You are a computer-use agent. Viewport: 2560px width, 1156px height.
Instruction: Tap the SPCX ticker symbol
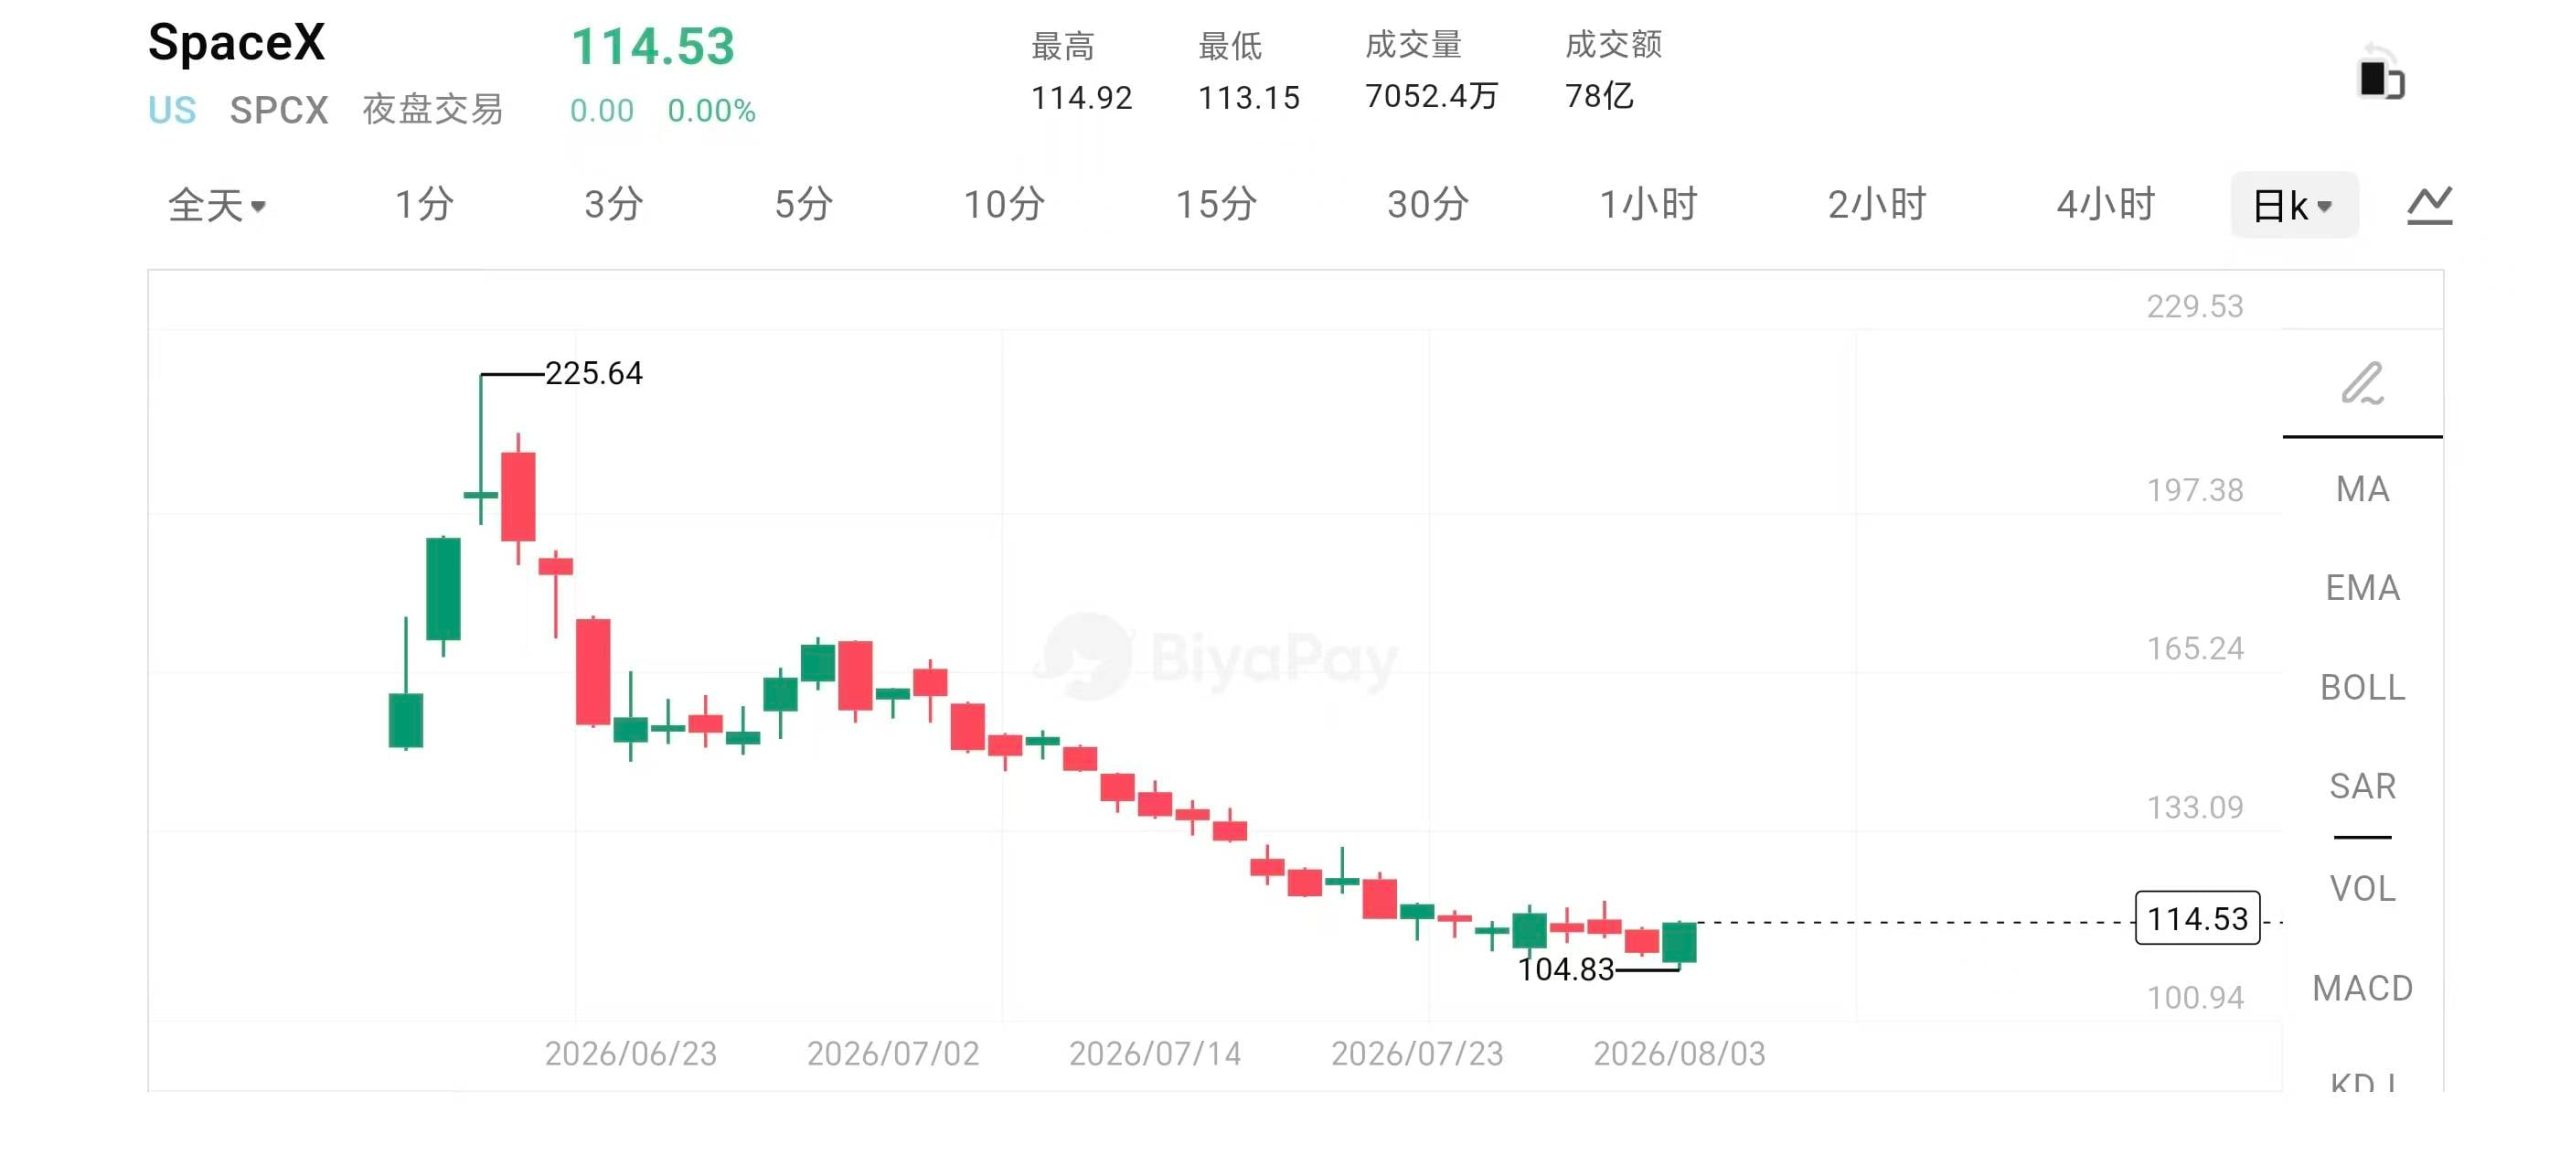tap(279, 110)
